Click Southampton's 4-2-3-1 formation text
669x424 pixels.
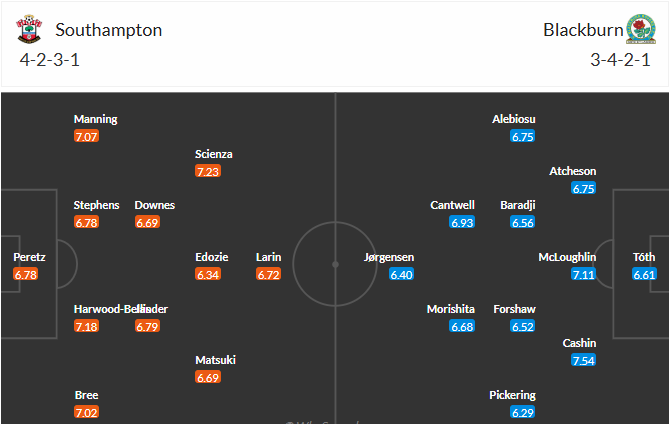47,58
